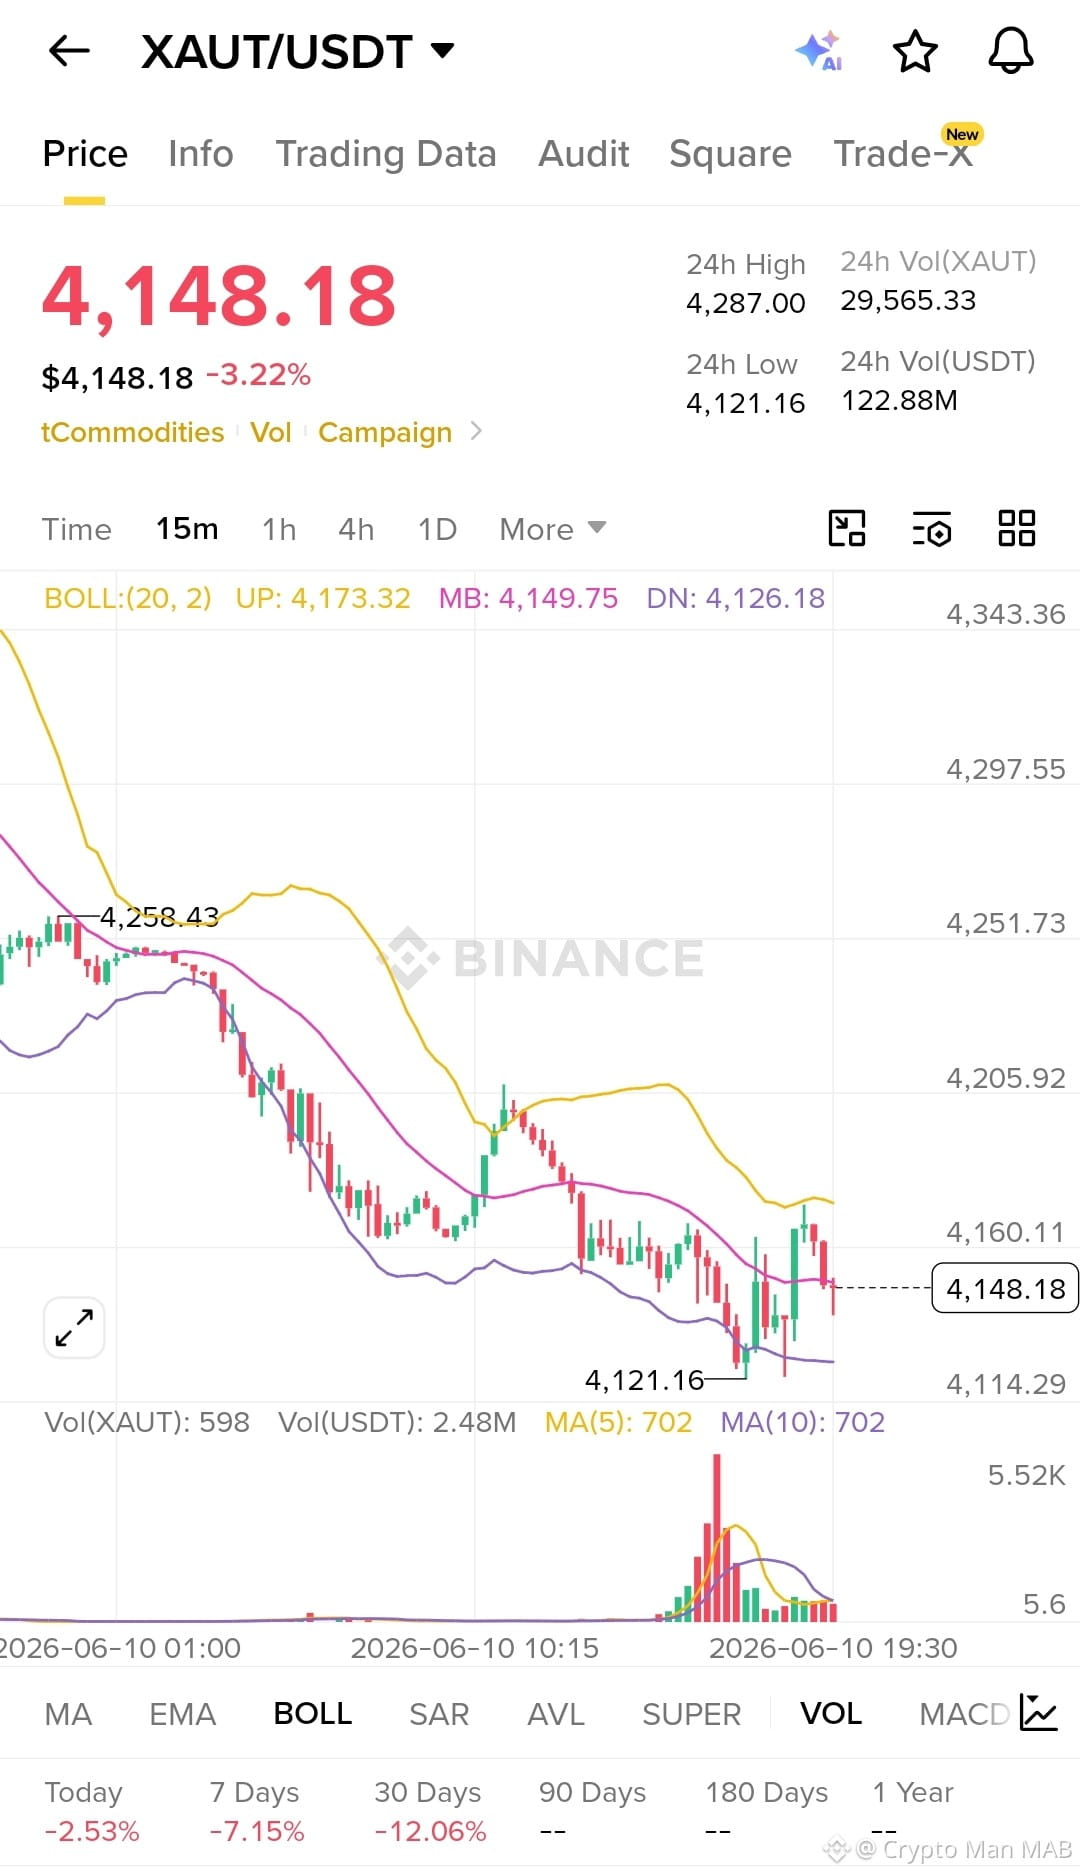This screenshot has height=1874, width=1080.
Task: Tap the Vol(USDT): 2.48M label
Action: pos(397,1422)
